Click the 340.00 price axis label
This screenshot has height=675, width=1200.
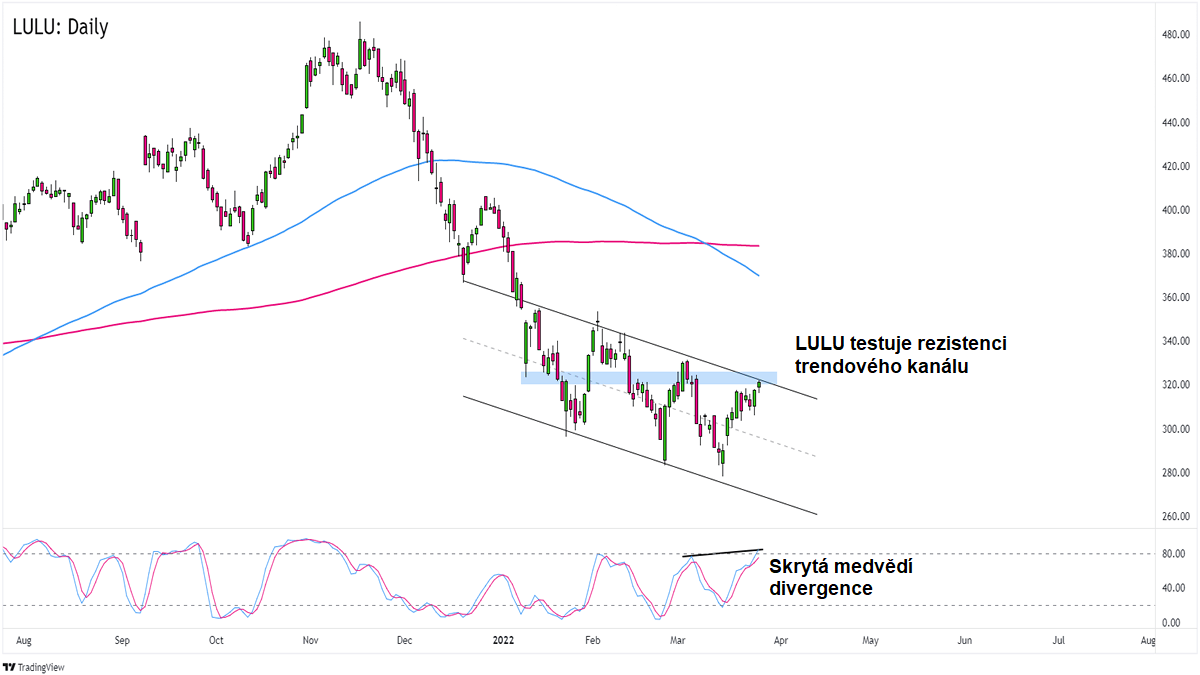(1174, 341)
